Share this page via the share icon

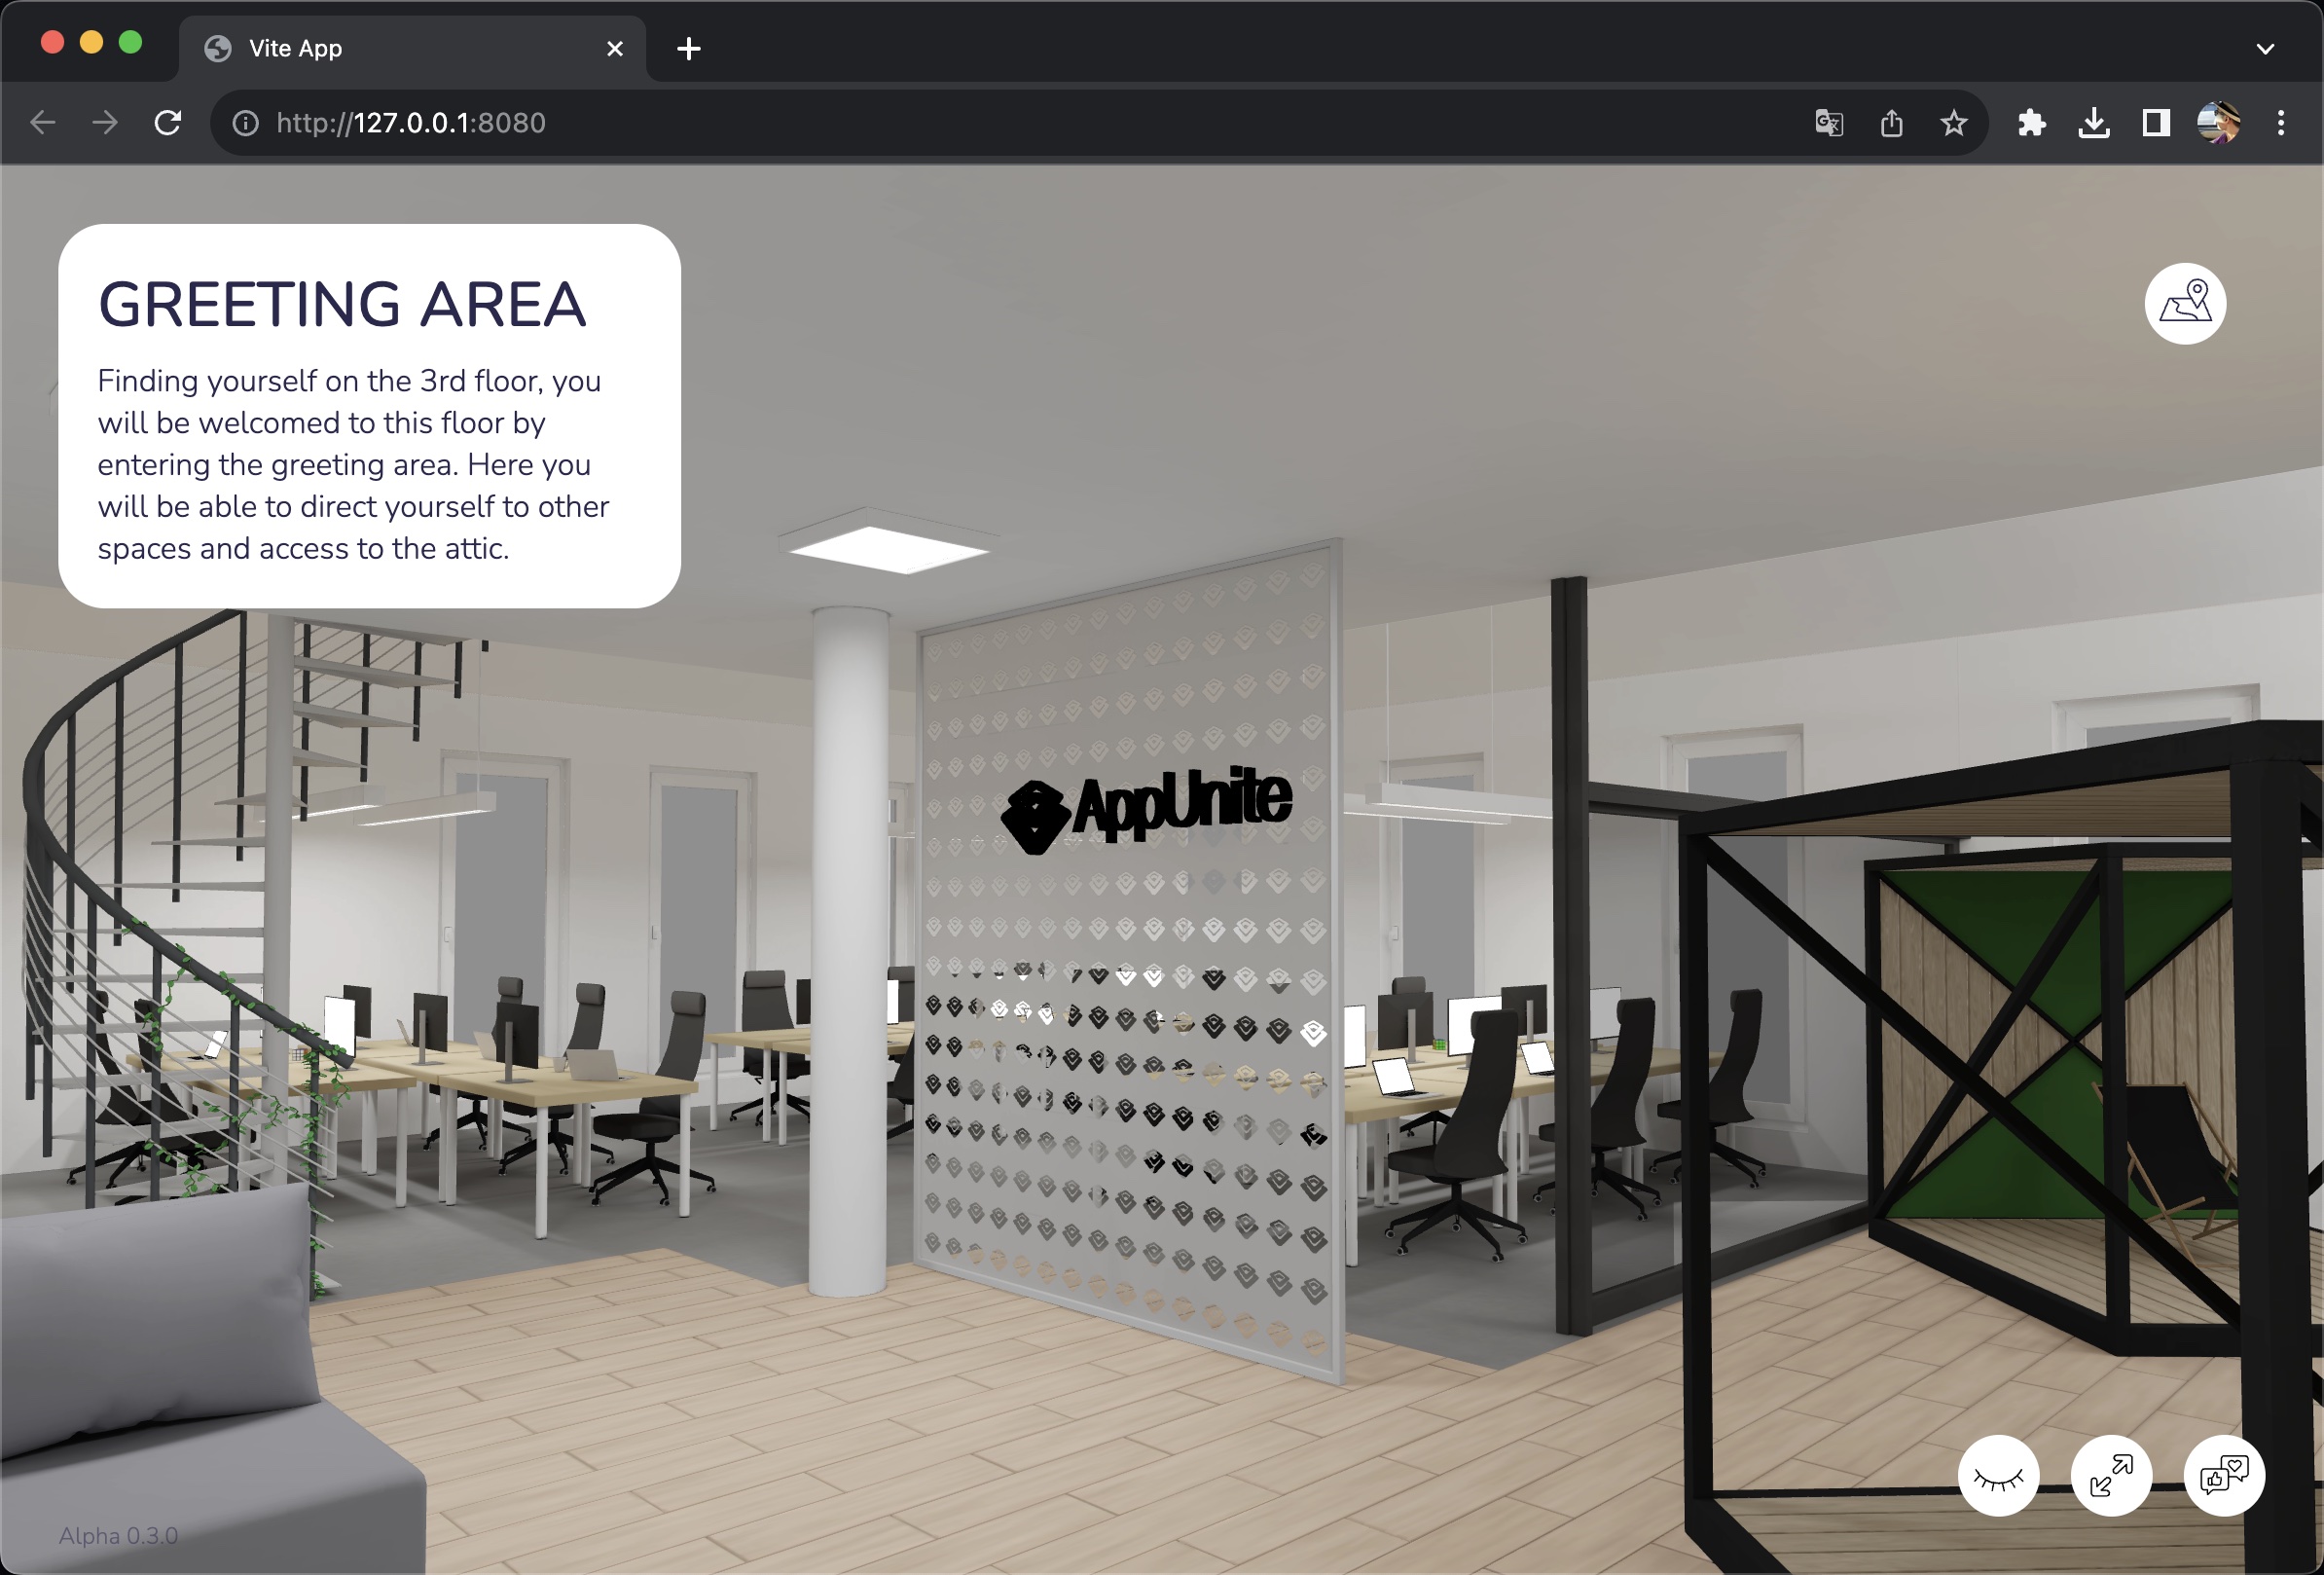point(1890,123)
